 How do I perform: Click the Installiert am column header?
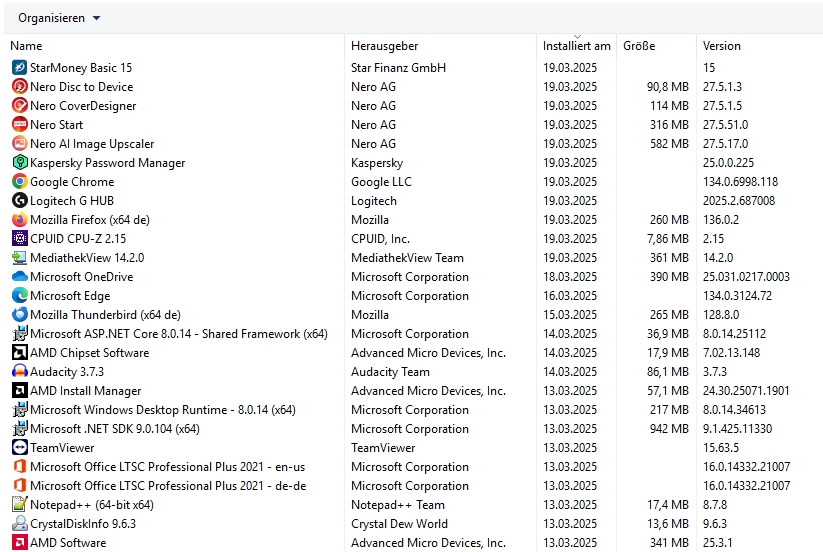576,46
